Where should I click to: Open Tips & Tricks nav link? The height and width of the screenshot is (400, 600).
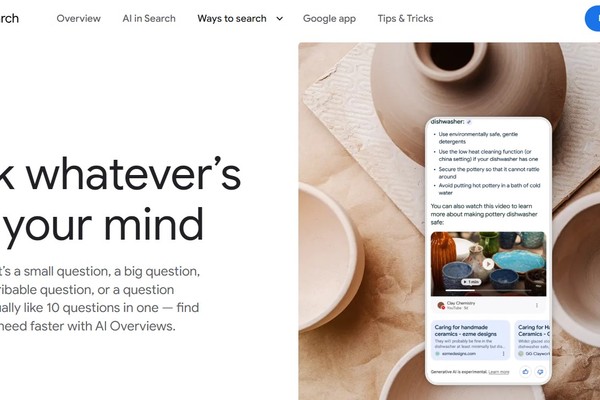[405, 18]
